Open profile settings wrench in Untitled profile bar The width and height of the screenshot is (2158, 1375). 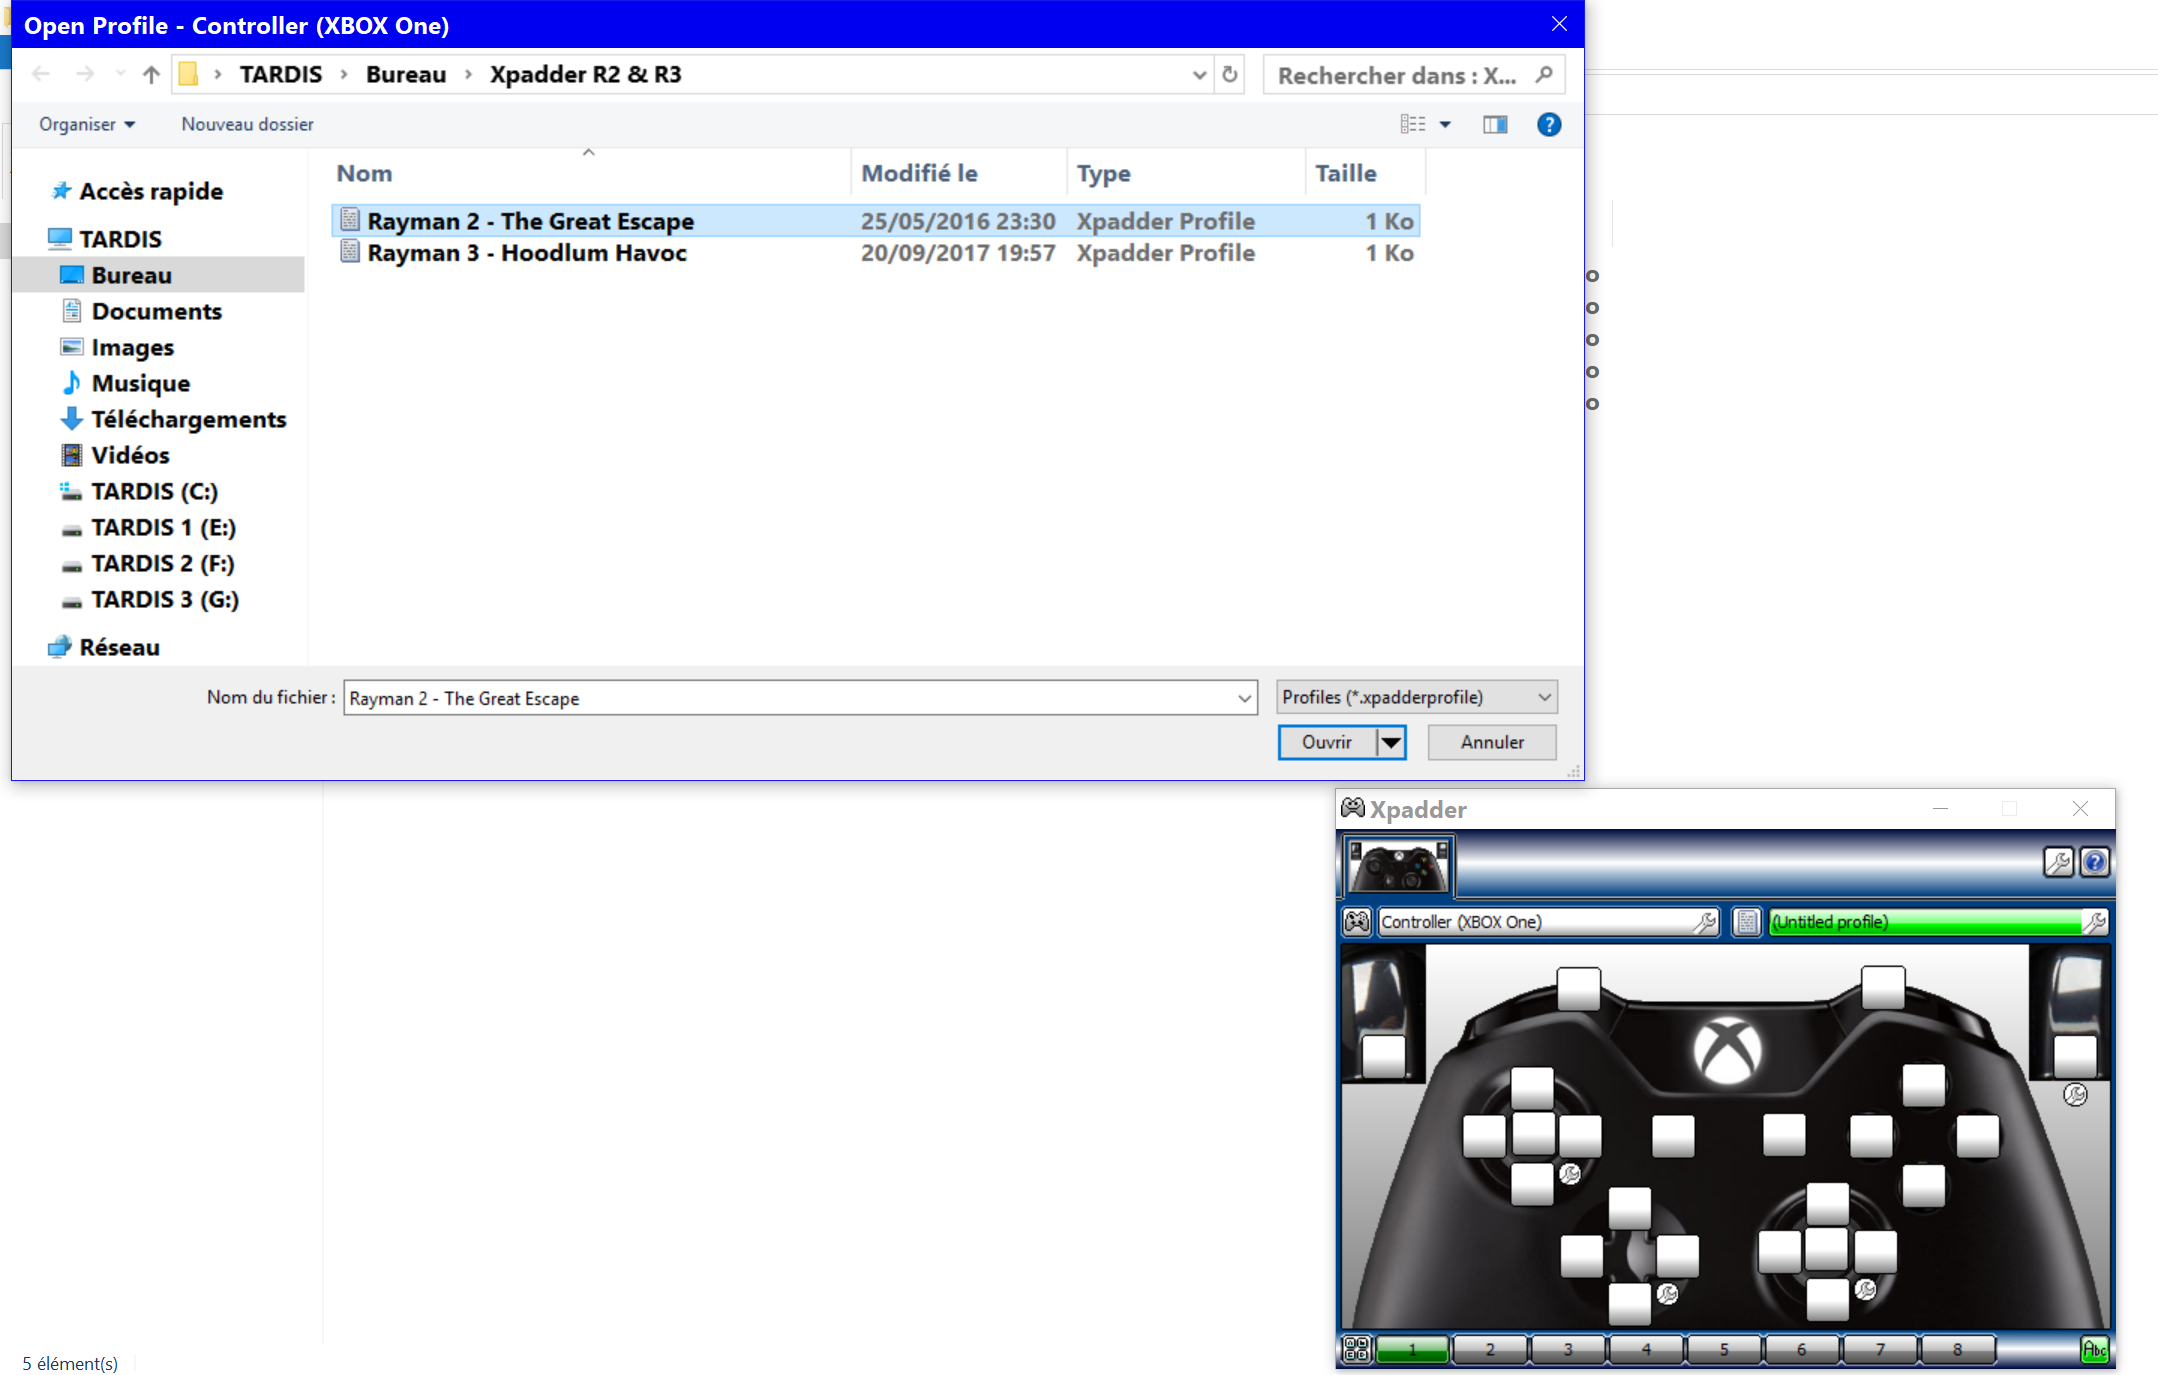[x=2094, y=922]
